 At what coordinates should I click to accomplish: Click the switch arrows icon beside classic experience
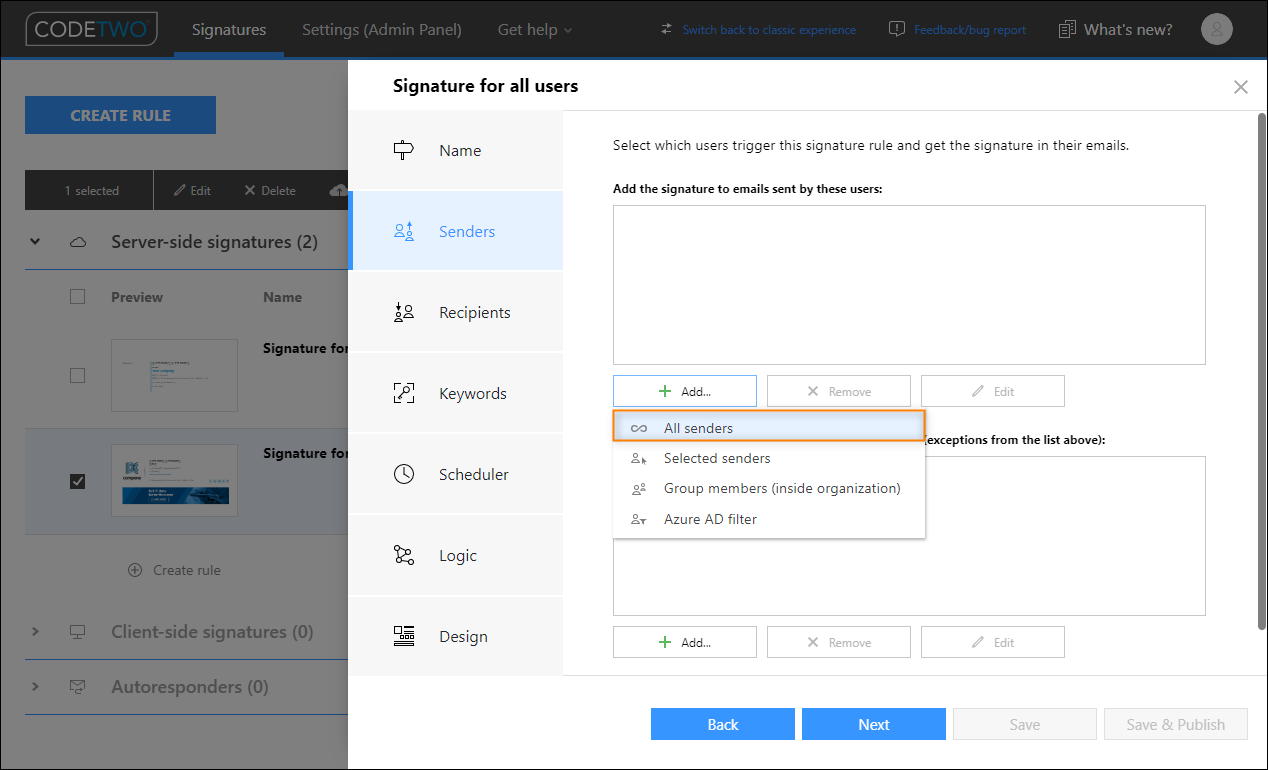[x=667, y=29]
